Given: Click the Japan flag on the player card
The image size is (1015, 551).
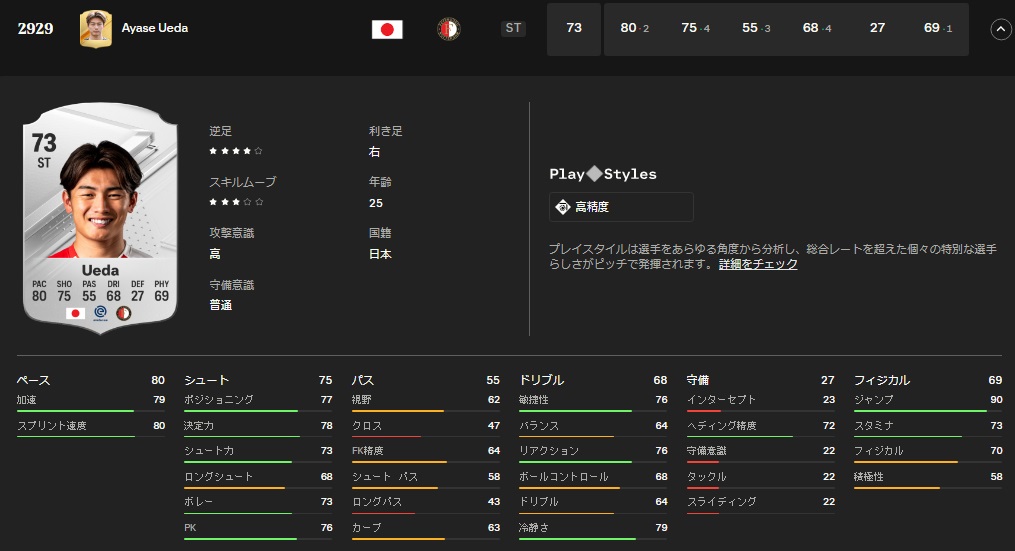Looking at the screenshot, I should click(75, 313).
